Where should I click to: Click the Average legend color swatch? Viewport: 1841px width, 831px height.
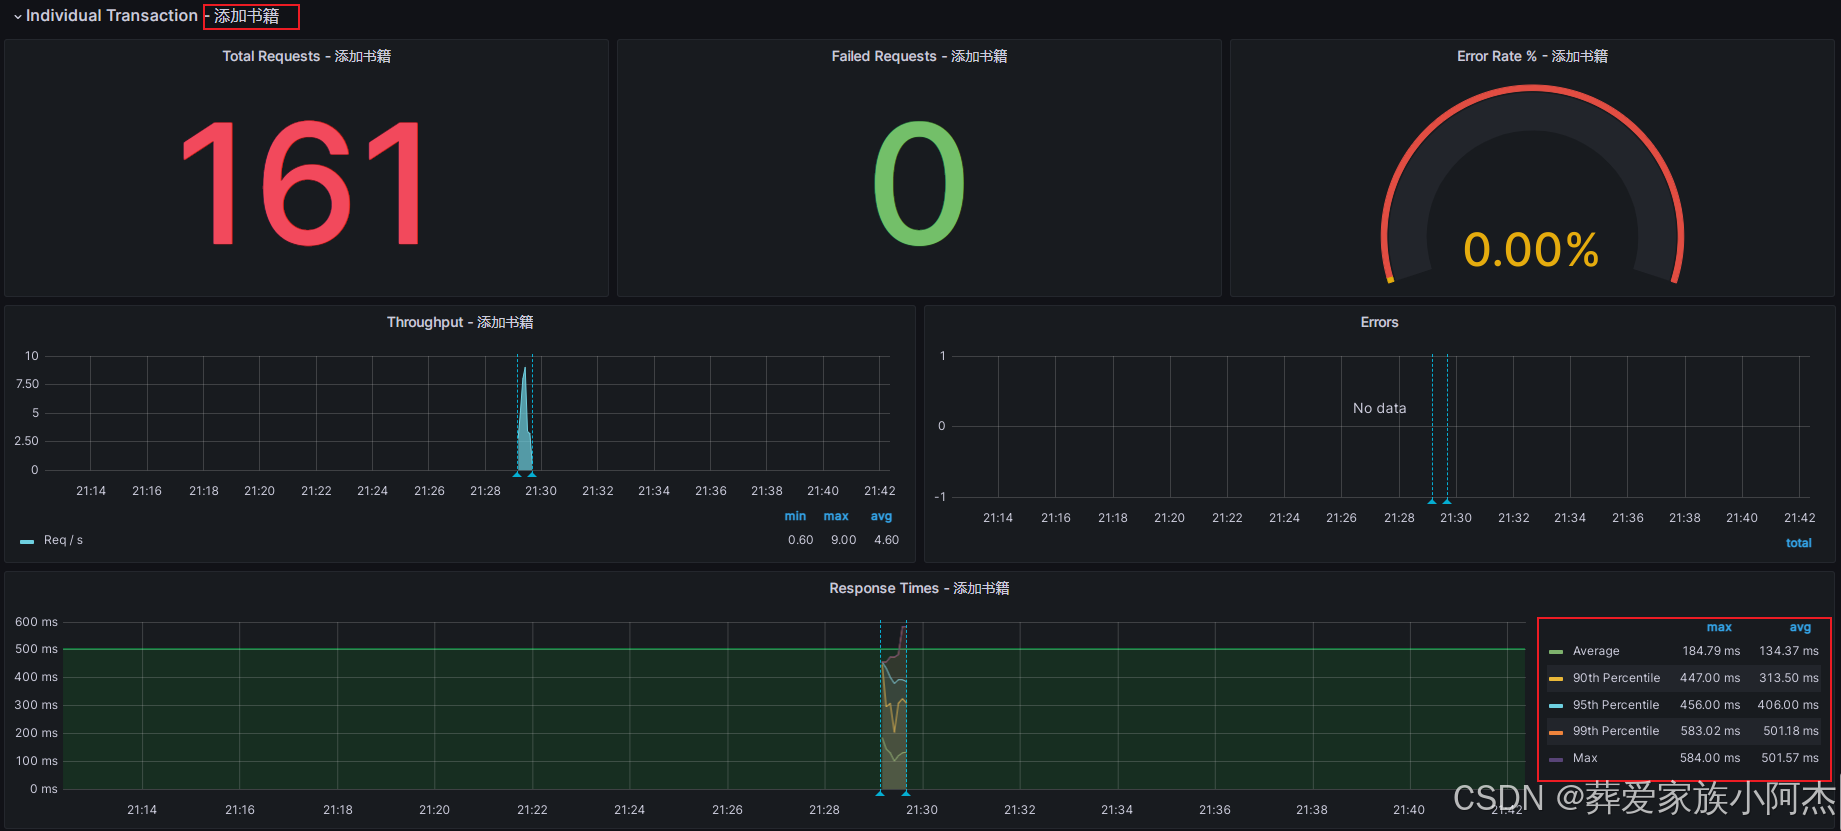pos(1556,652)
